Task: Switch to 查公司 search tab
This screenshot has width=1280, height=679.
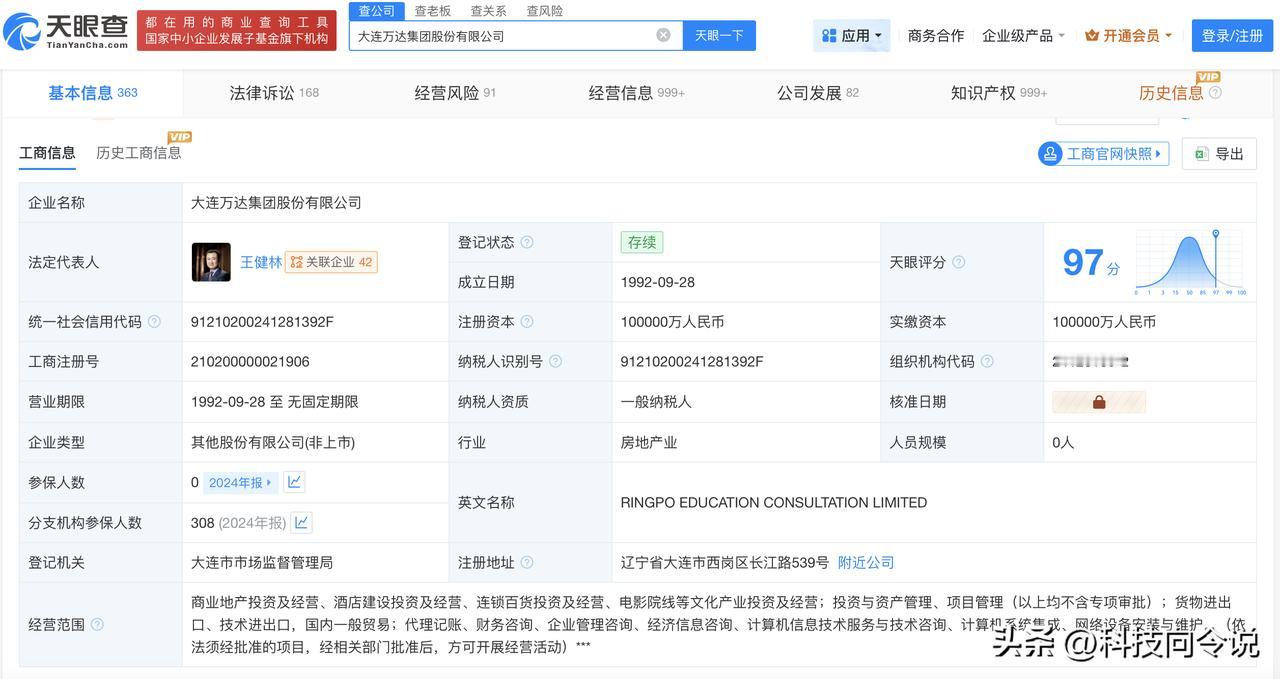Action: click(x=377, y=11)
